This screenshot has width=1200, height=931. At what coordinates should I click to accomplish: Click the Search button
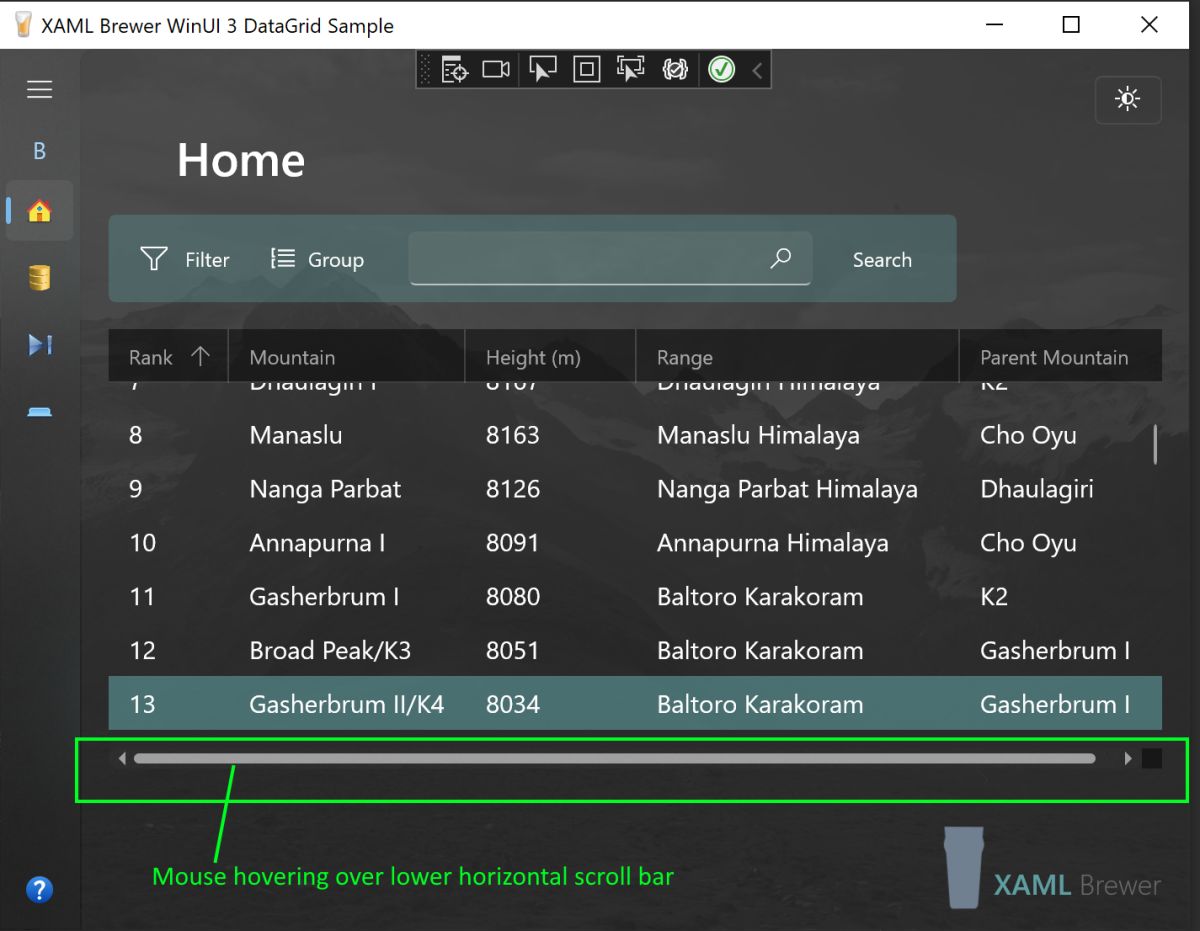(882, 260)
